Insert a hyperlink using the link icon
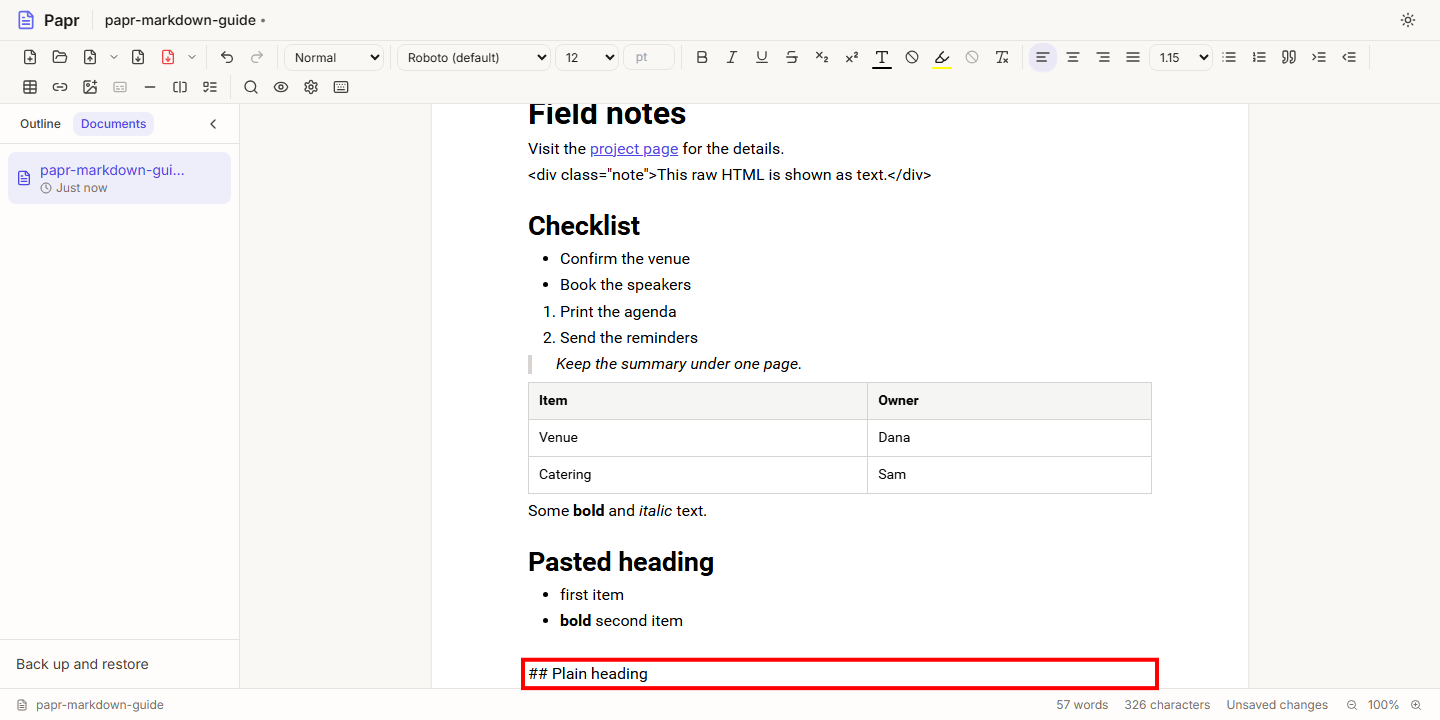The height and width of the screenshot is (720, 1440). (60, 87)
